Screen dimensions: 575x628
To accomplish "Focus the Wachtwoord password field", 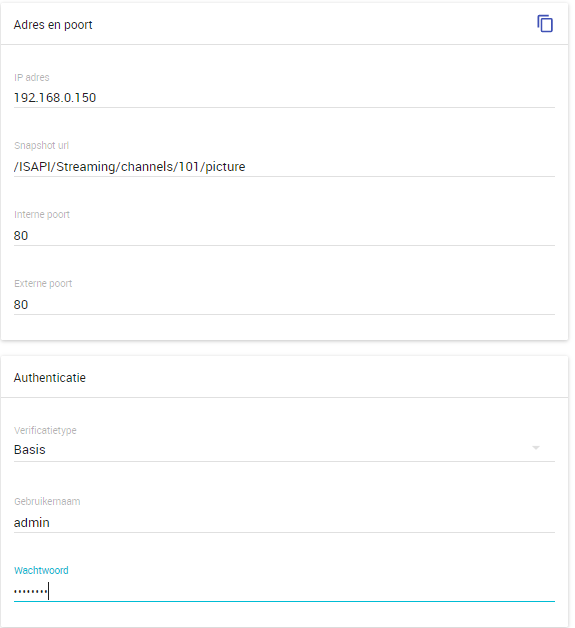I will [x=284, y=592].
